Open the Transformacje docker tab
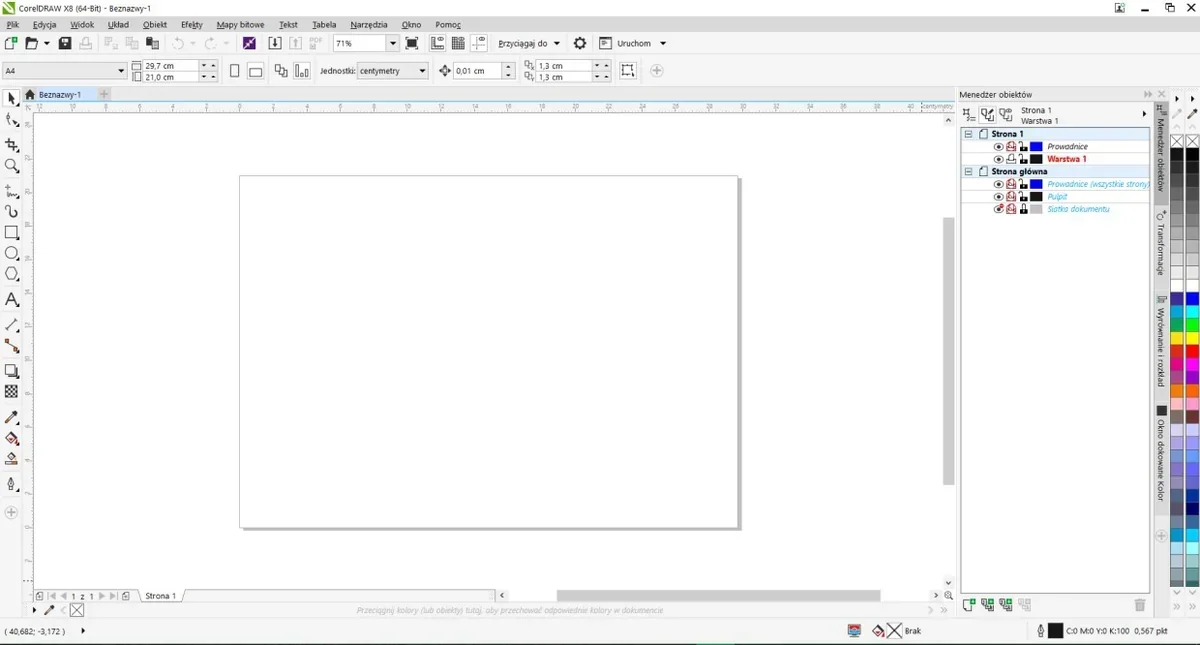The height and width of the screenshot is (645, 1200). [x=1161, y=243]
